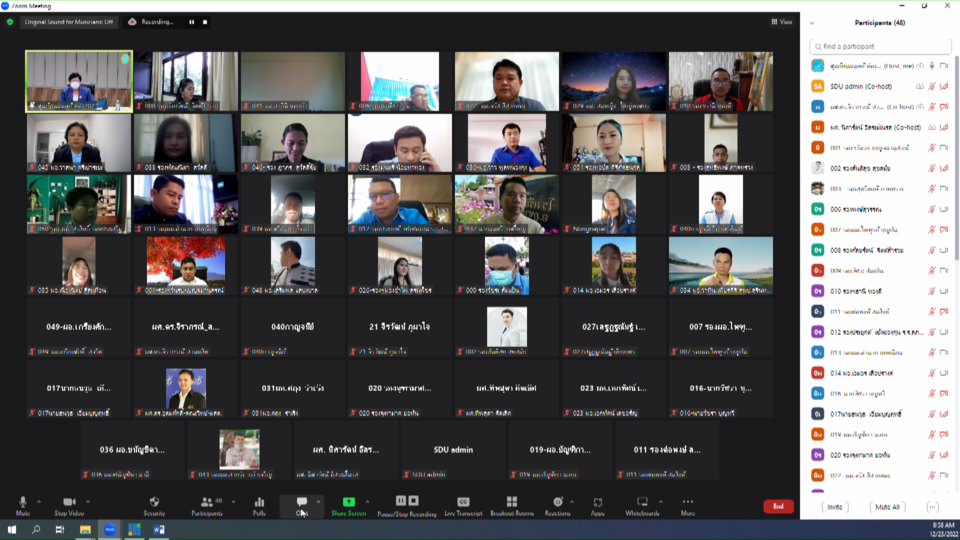Click the Mute microphone icon

point(23,502)
